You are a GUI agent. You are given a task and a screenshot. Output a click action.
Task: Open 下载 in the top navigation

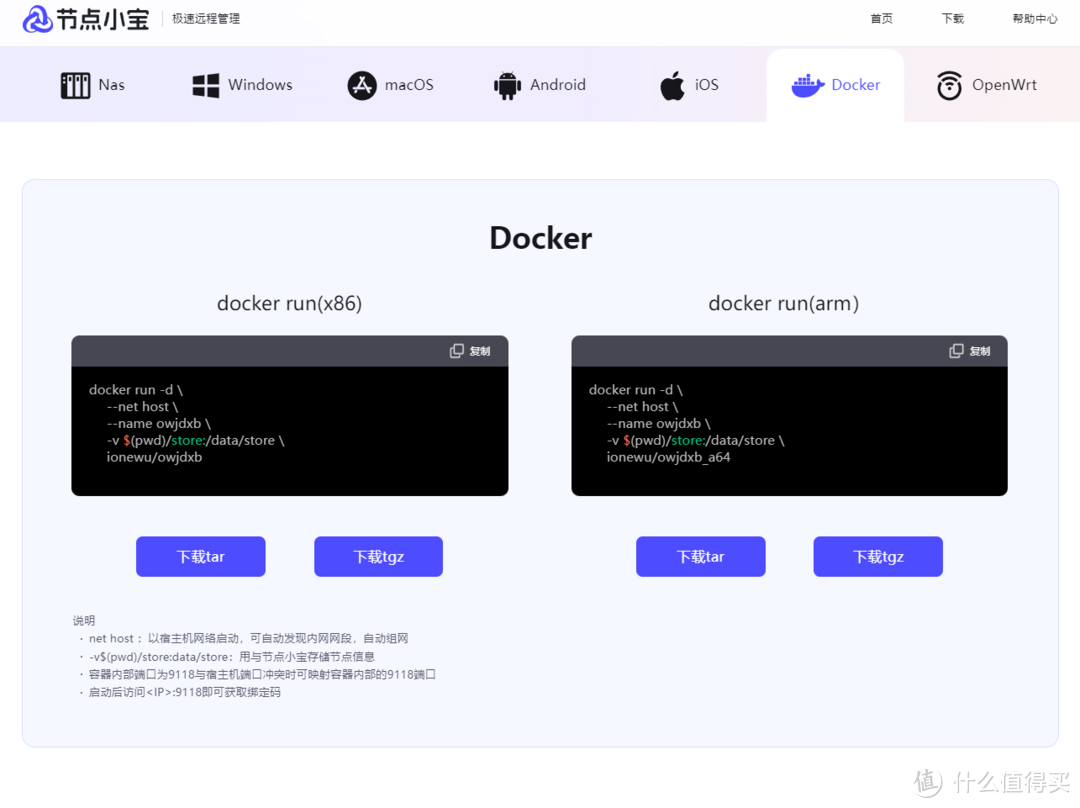(953, 19)
